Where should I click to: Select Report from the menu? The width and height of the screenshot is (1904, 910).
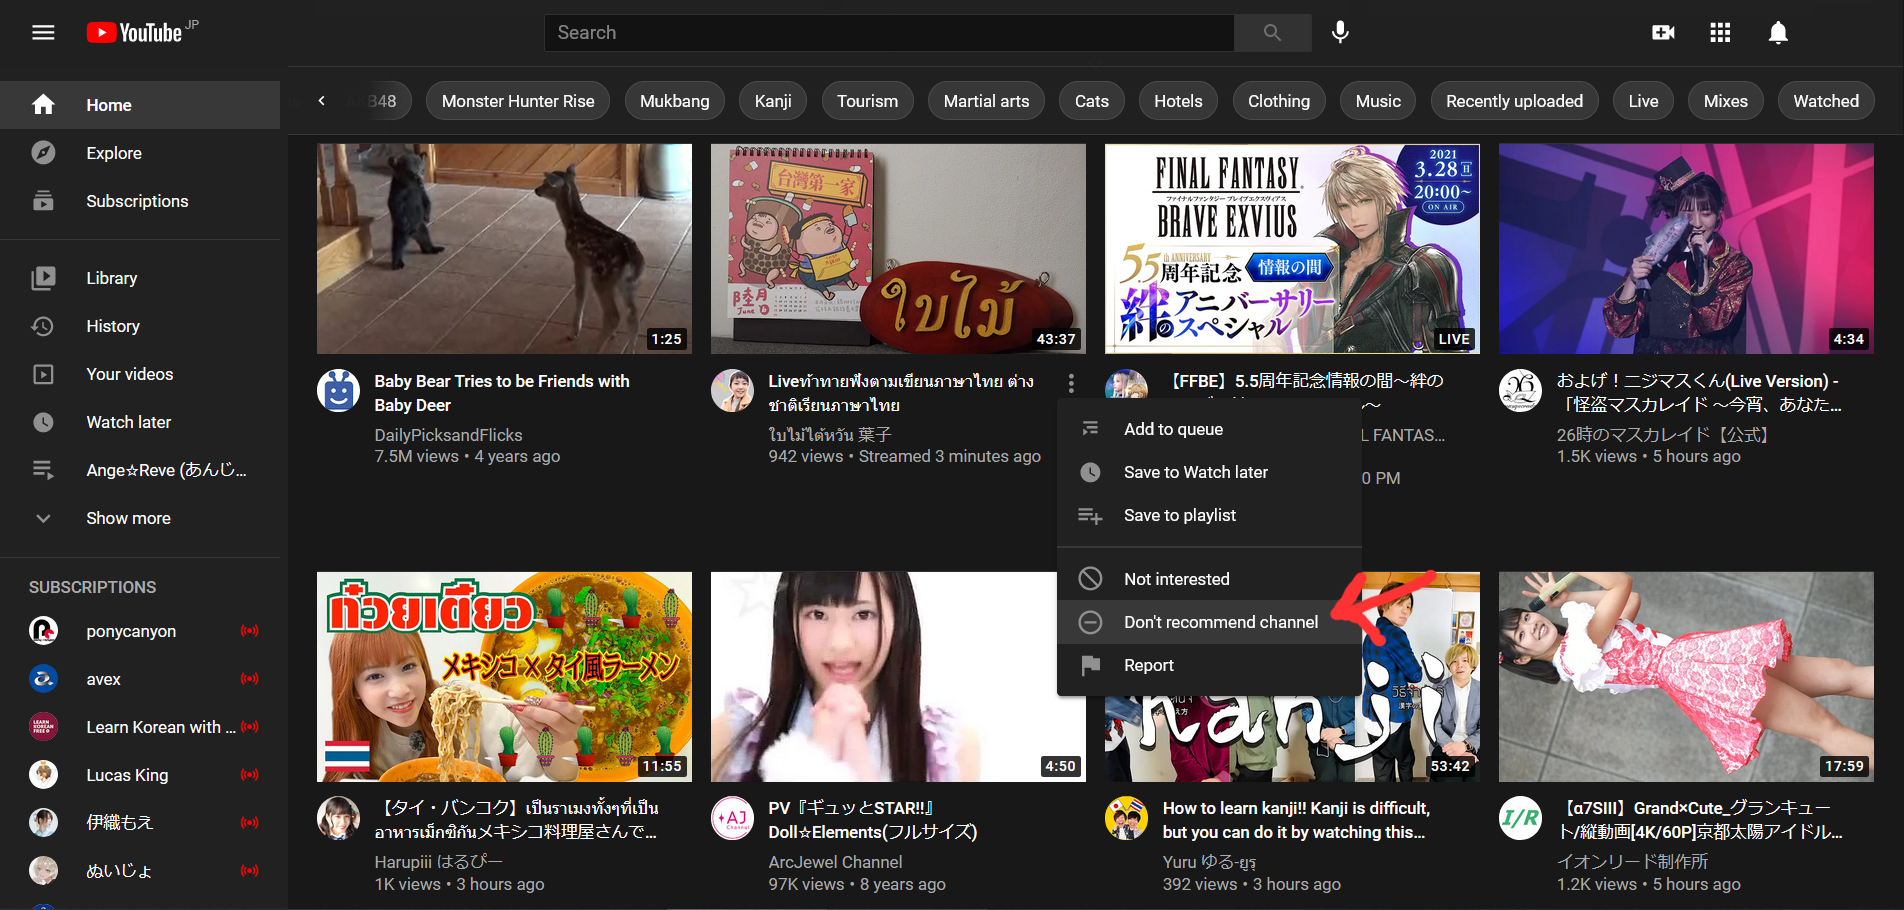point(1209,665)
